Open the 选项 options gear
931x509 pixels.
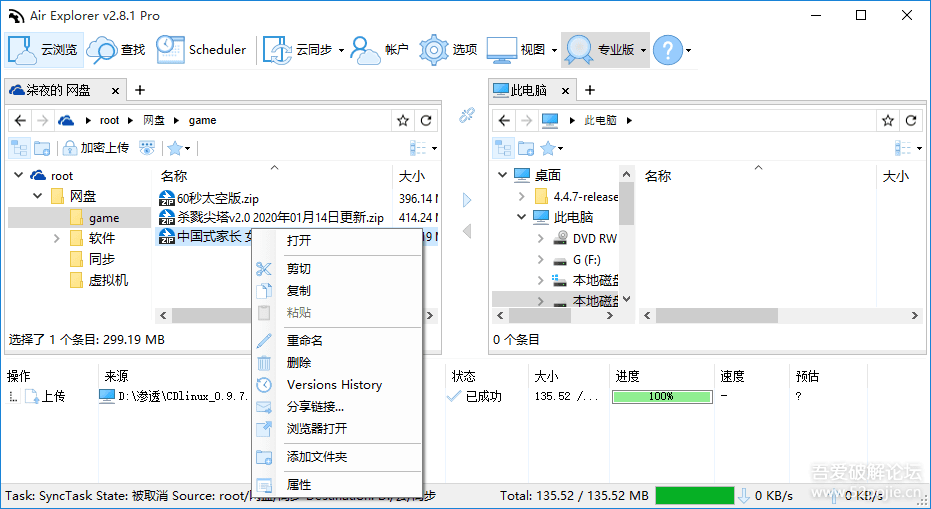point(448,50)
